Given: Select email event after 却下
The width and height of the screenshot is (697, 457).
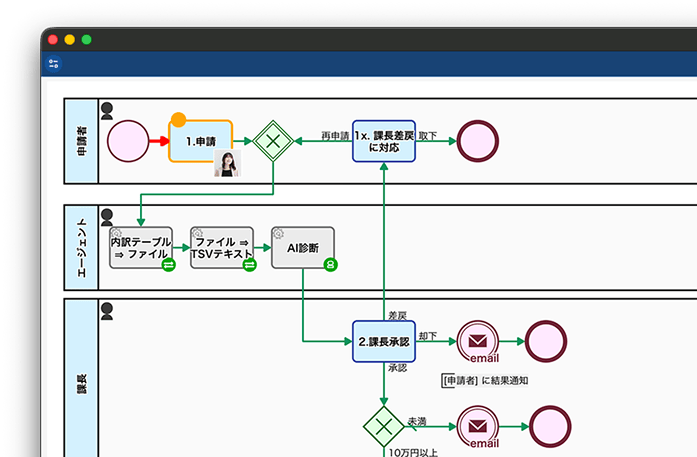Looking at the screenshot, I should click(x=478, y=341).
